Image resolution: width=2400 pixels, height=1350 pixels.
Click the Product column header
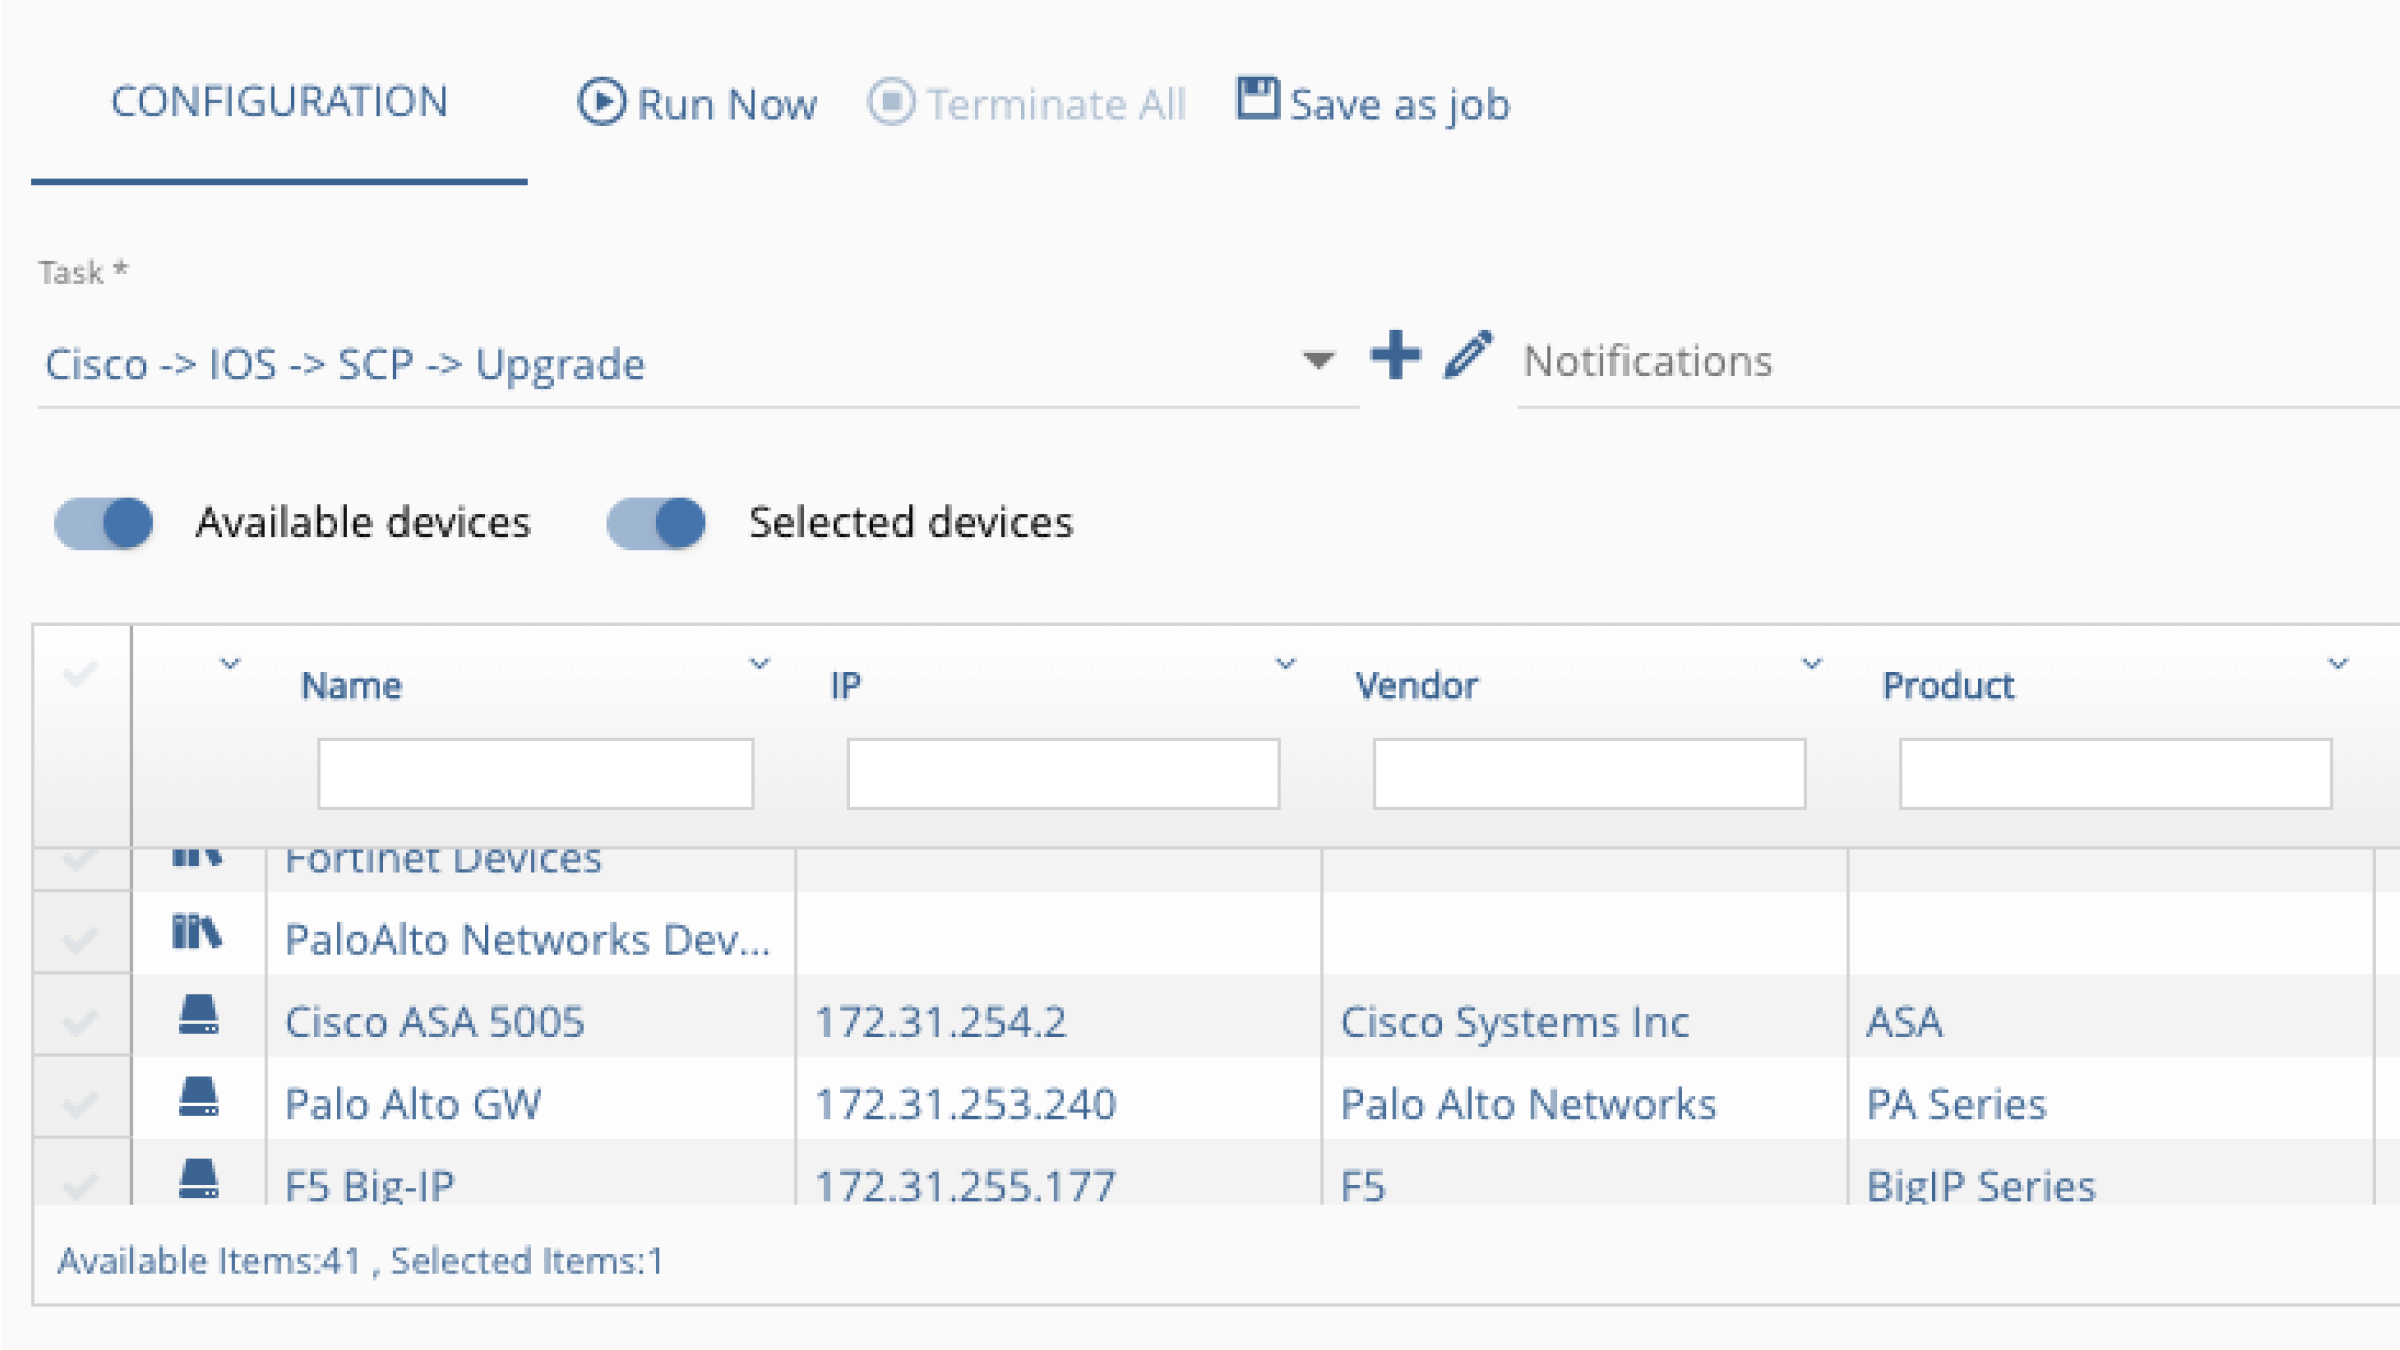(x=1947, y=686)
